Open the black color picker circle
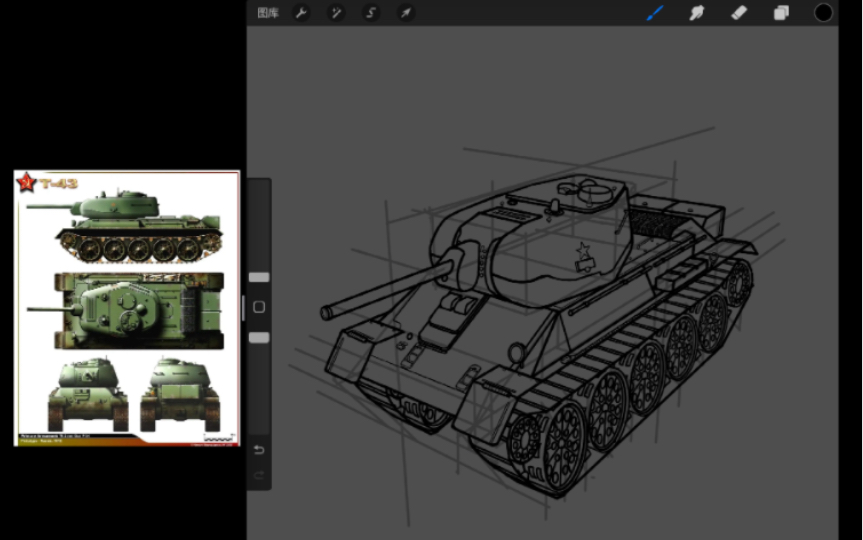The width and height of the screenshot is (863, 540). click(823, 13)
